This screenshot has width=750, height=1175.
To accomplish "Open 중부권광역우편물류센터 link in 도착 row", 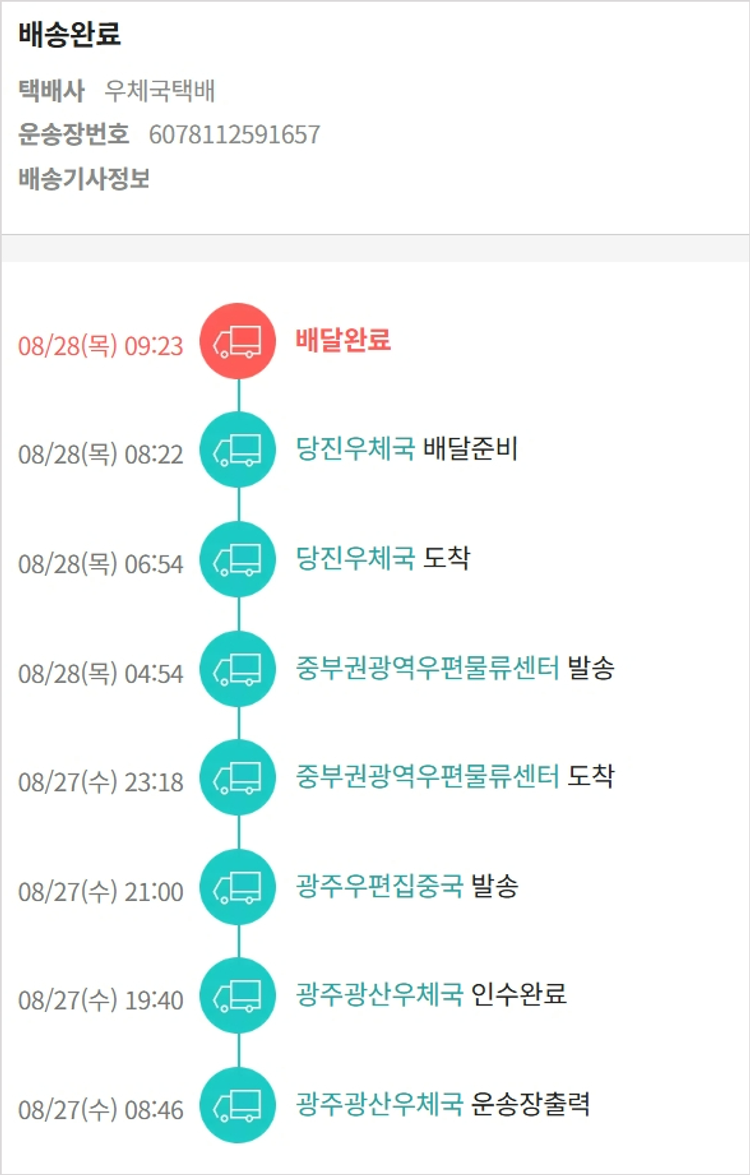I will [x=427, y=776].
